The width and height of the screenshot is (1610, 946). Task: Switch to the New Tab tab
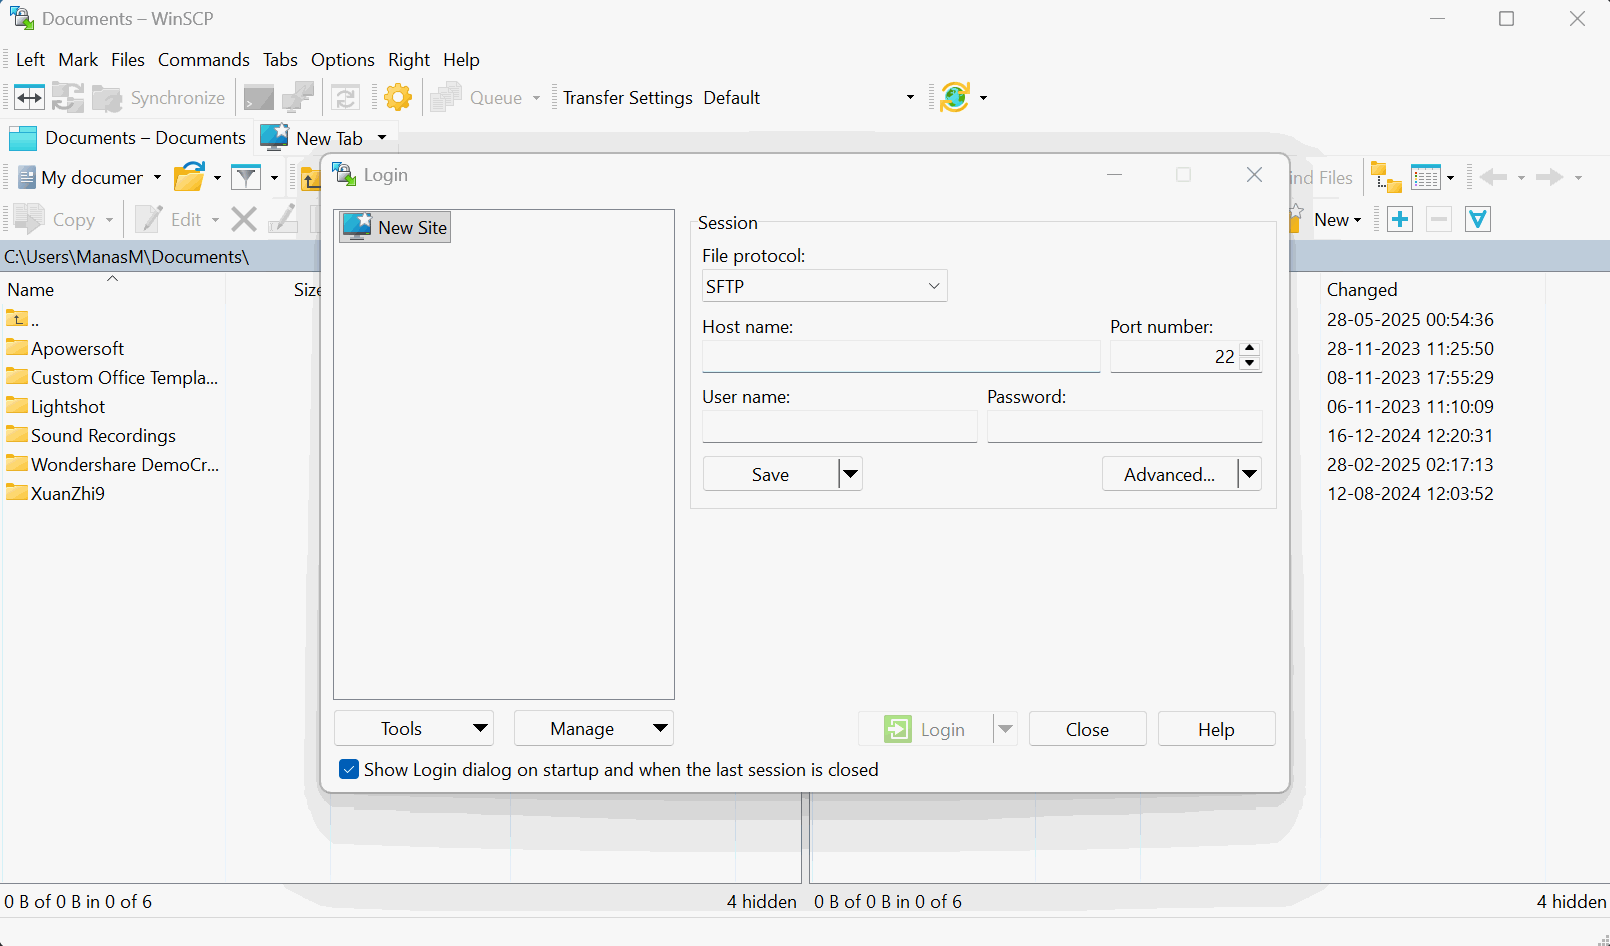(x=328, y=138)
